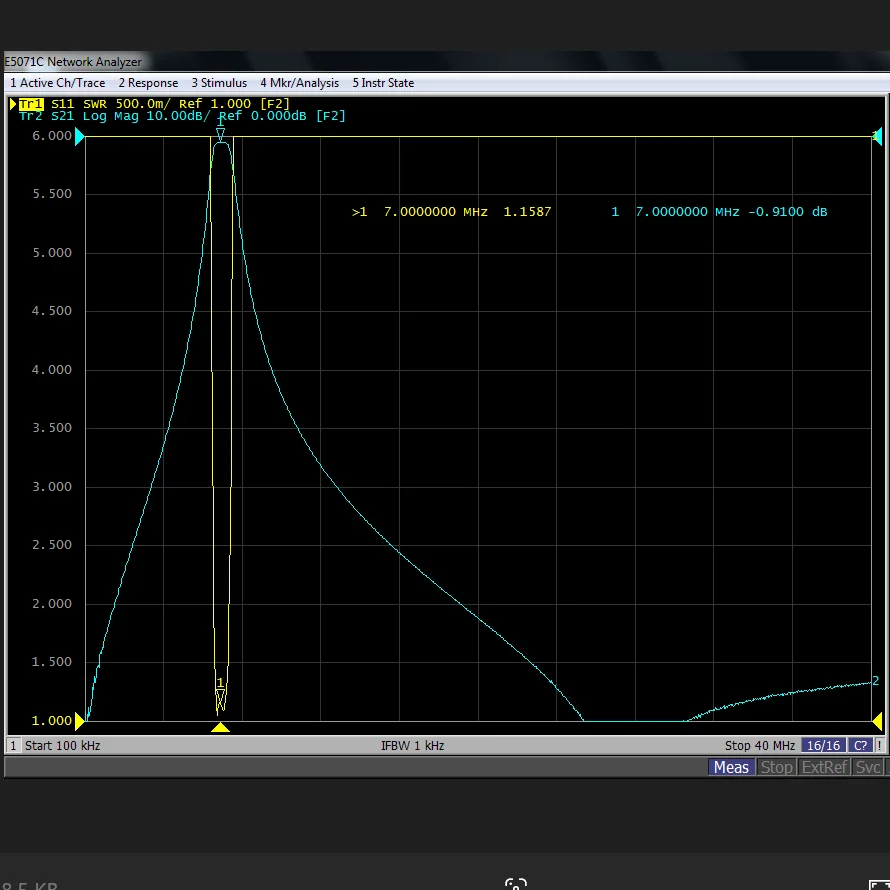890x890 pixels.
Task: Click the yellow reference arrow at 1.000 level
Action: (x=78, y=721)
